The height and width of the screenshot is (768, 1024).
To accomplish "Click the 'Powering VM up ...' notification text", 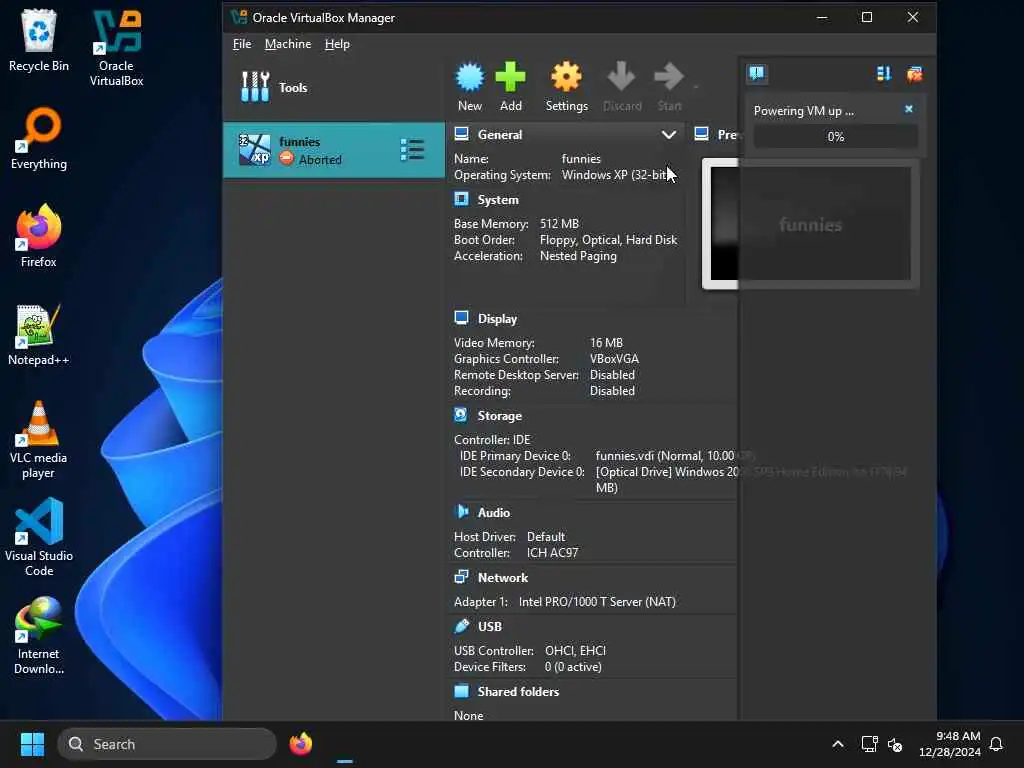I will pyautogui.click(x=803, y=111).
